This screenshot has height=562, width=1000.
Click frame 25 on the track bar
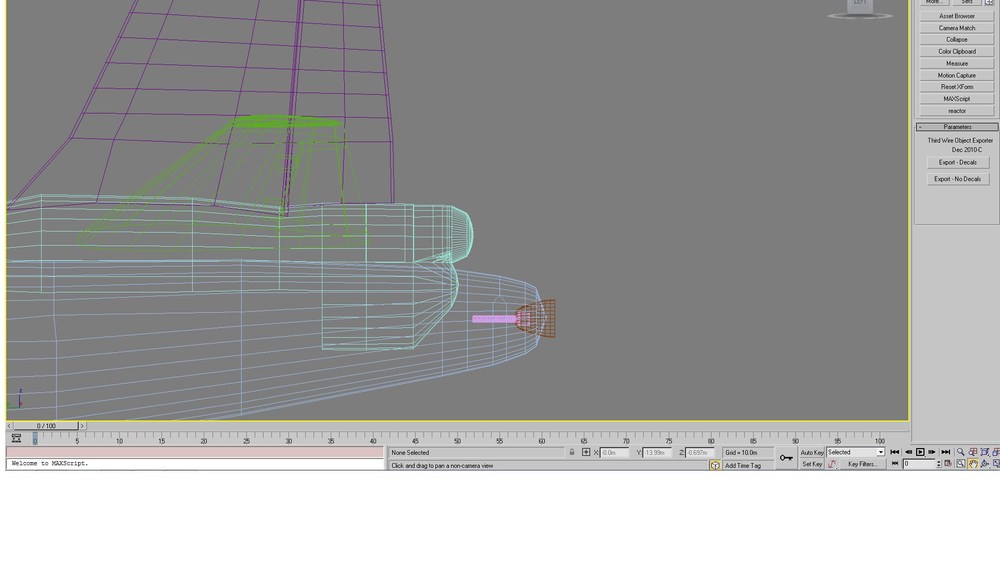pyautogui.click(x=246, y=438)
